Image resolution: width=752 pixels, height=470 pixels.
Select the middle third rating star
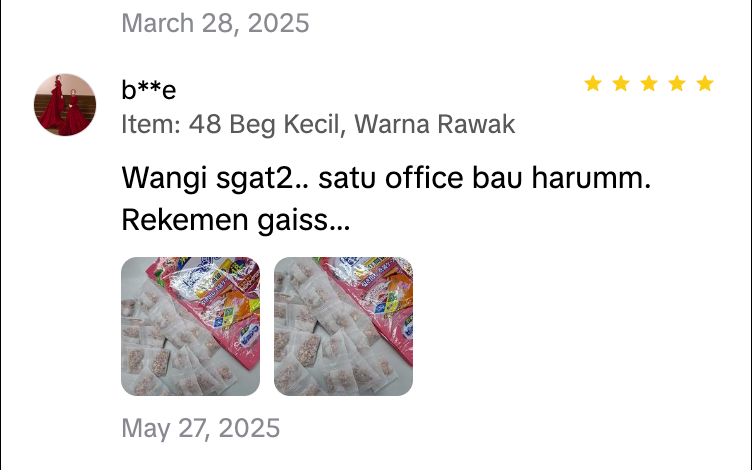pyautogui.click(x=648, y=83)
